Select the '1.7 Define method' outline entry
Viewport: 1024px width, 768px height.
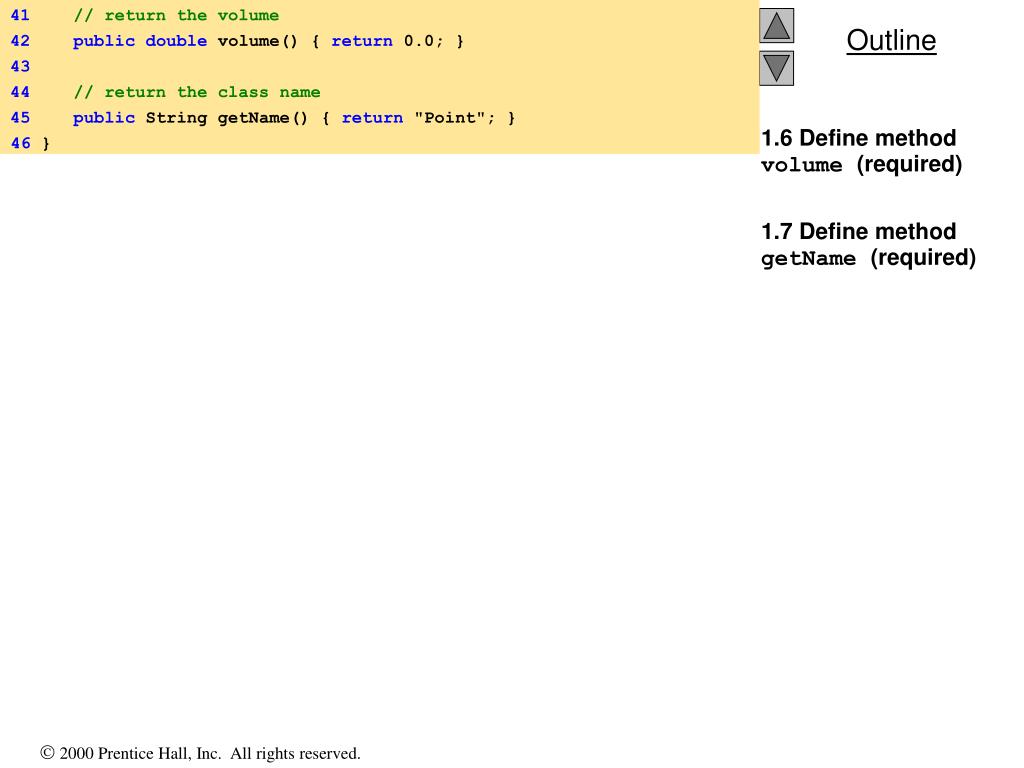pyautogui.click(x=858, y=231)
